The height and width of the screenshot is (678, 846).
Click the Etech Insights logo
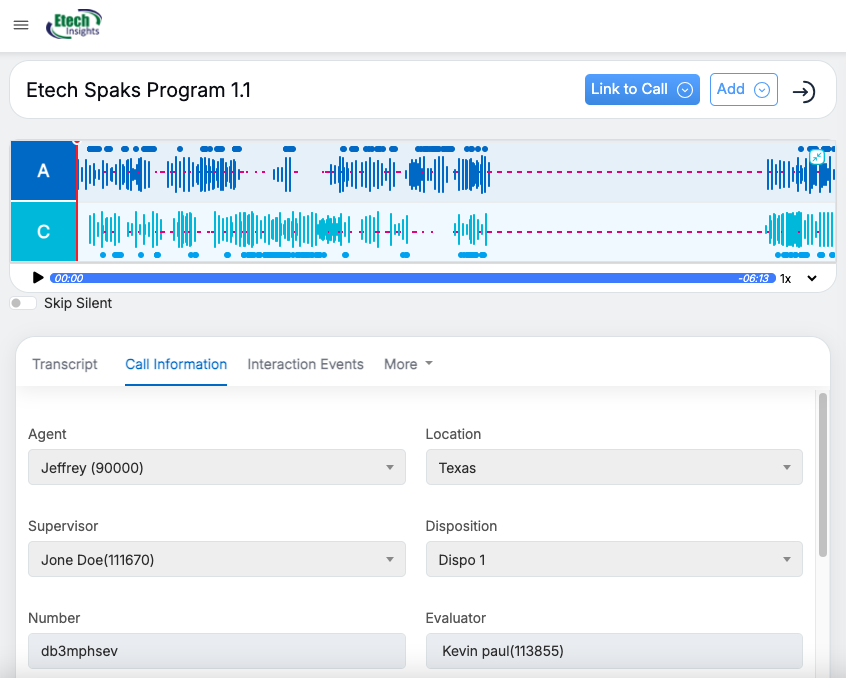tap(74, 25)
